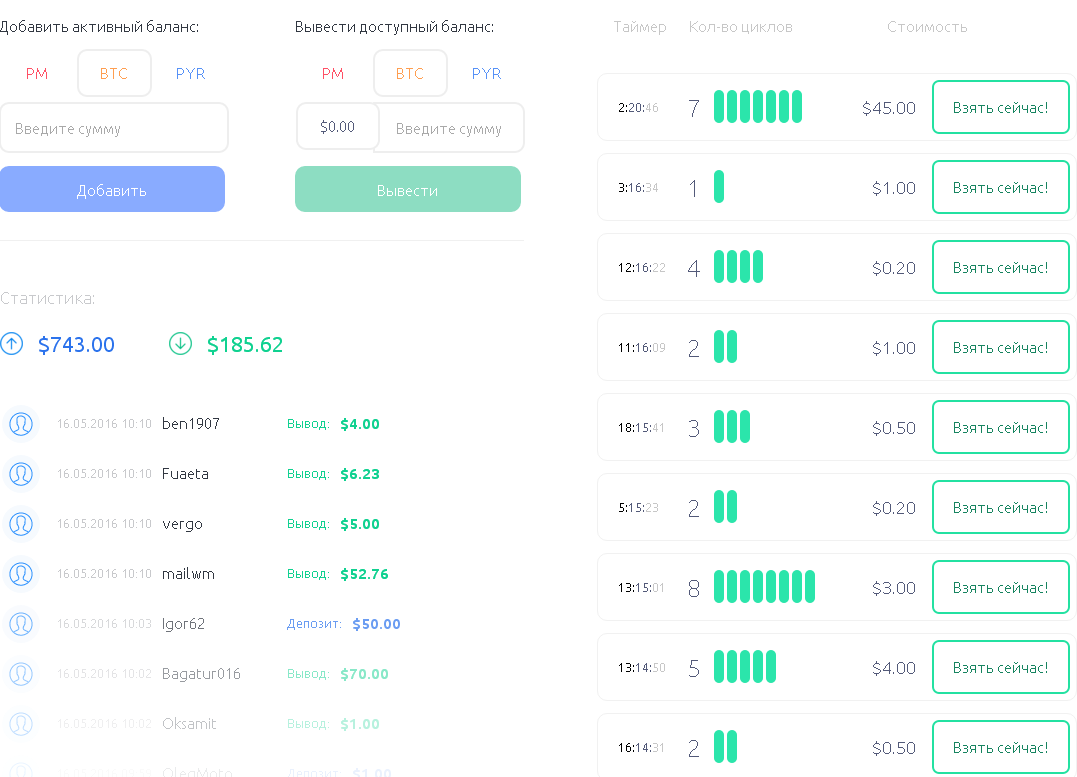Select BTC option for withdrawing balance
The image size is (1077, 777).
410,74
